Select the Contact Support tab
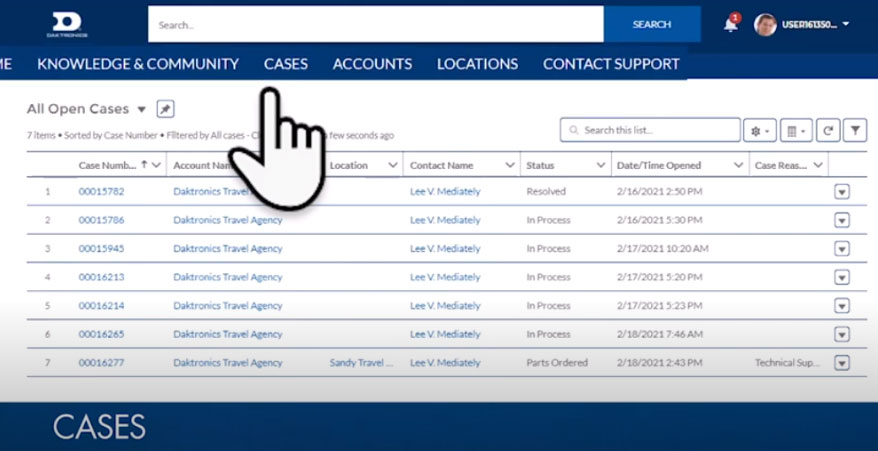 [x=611, y=64]
